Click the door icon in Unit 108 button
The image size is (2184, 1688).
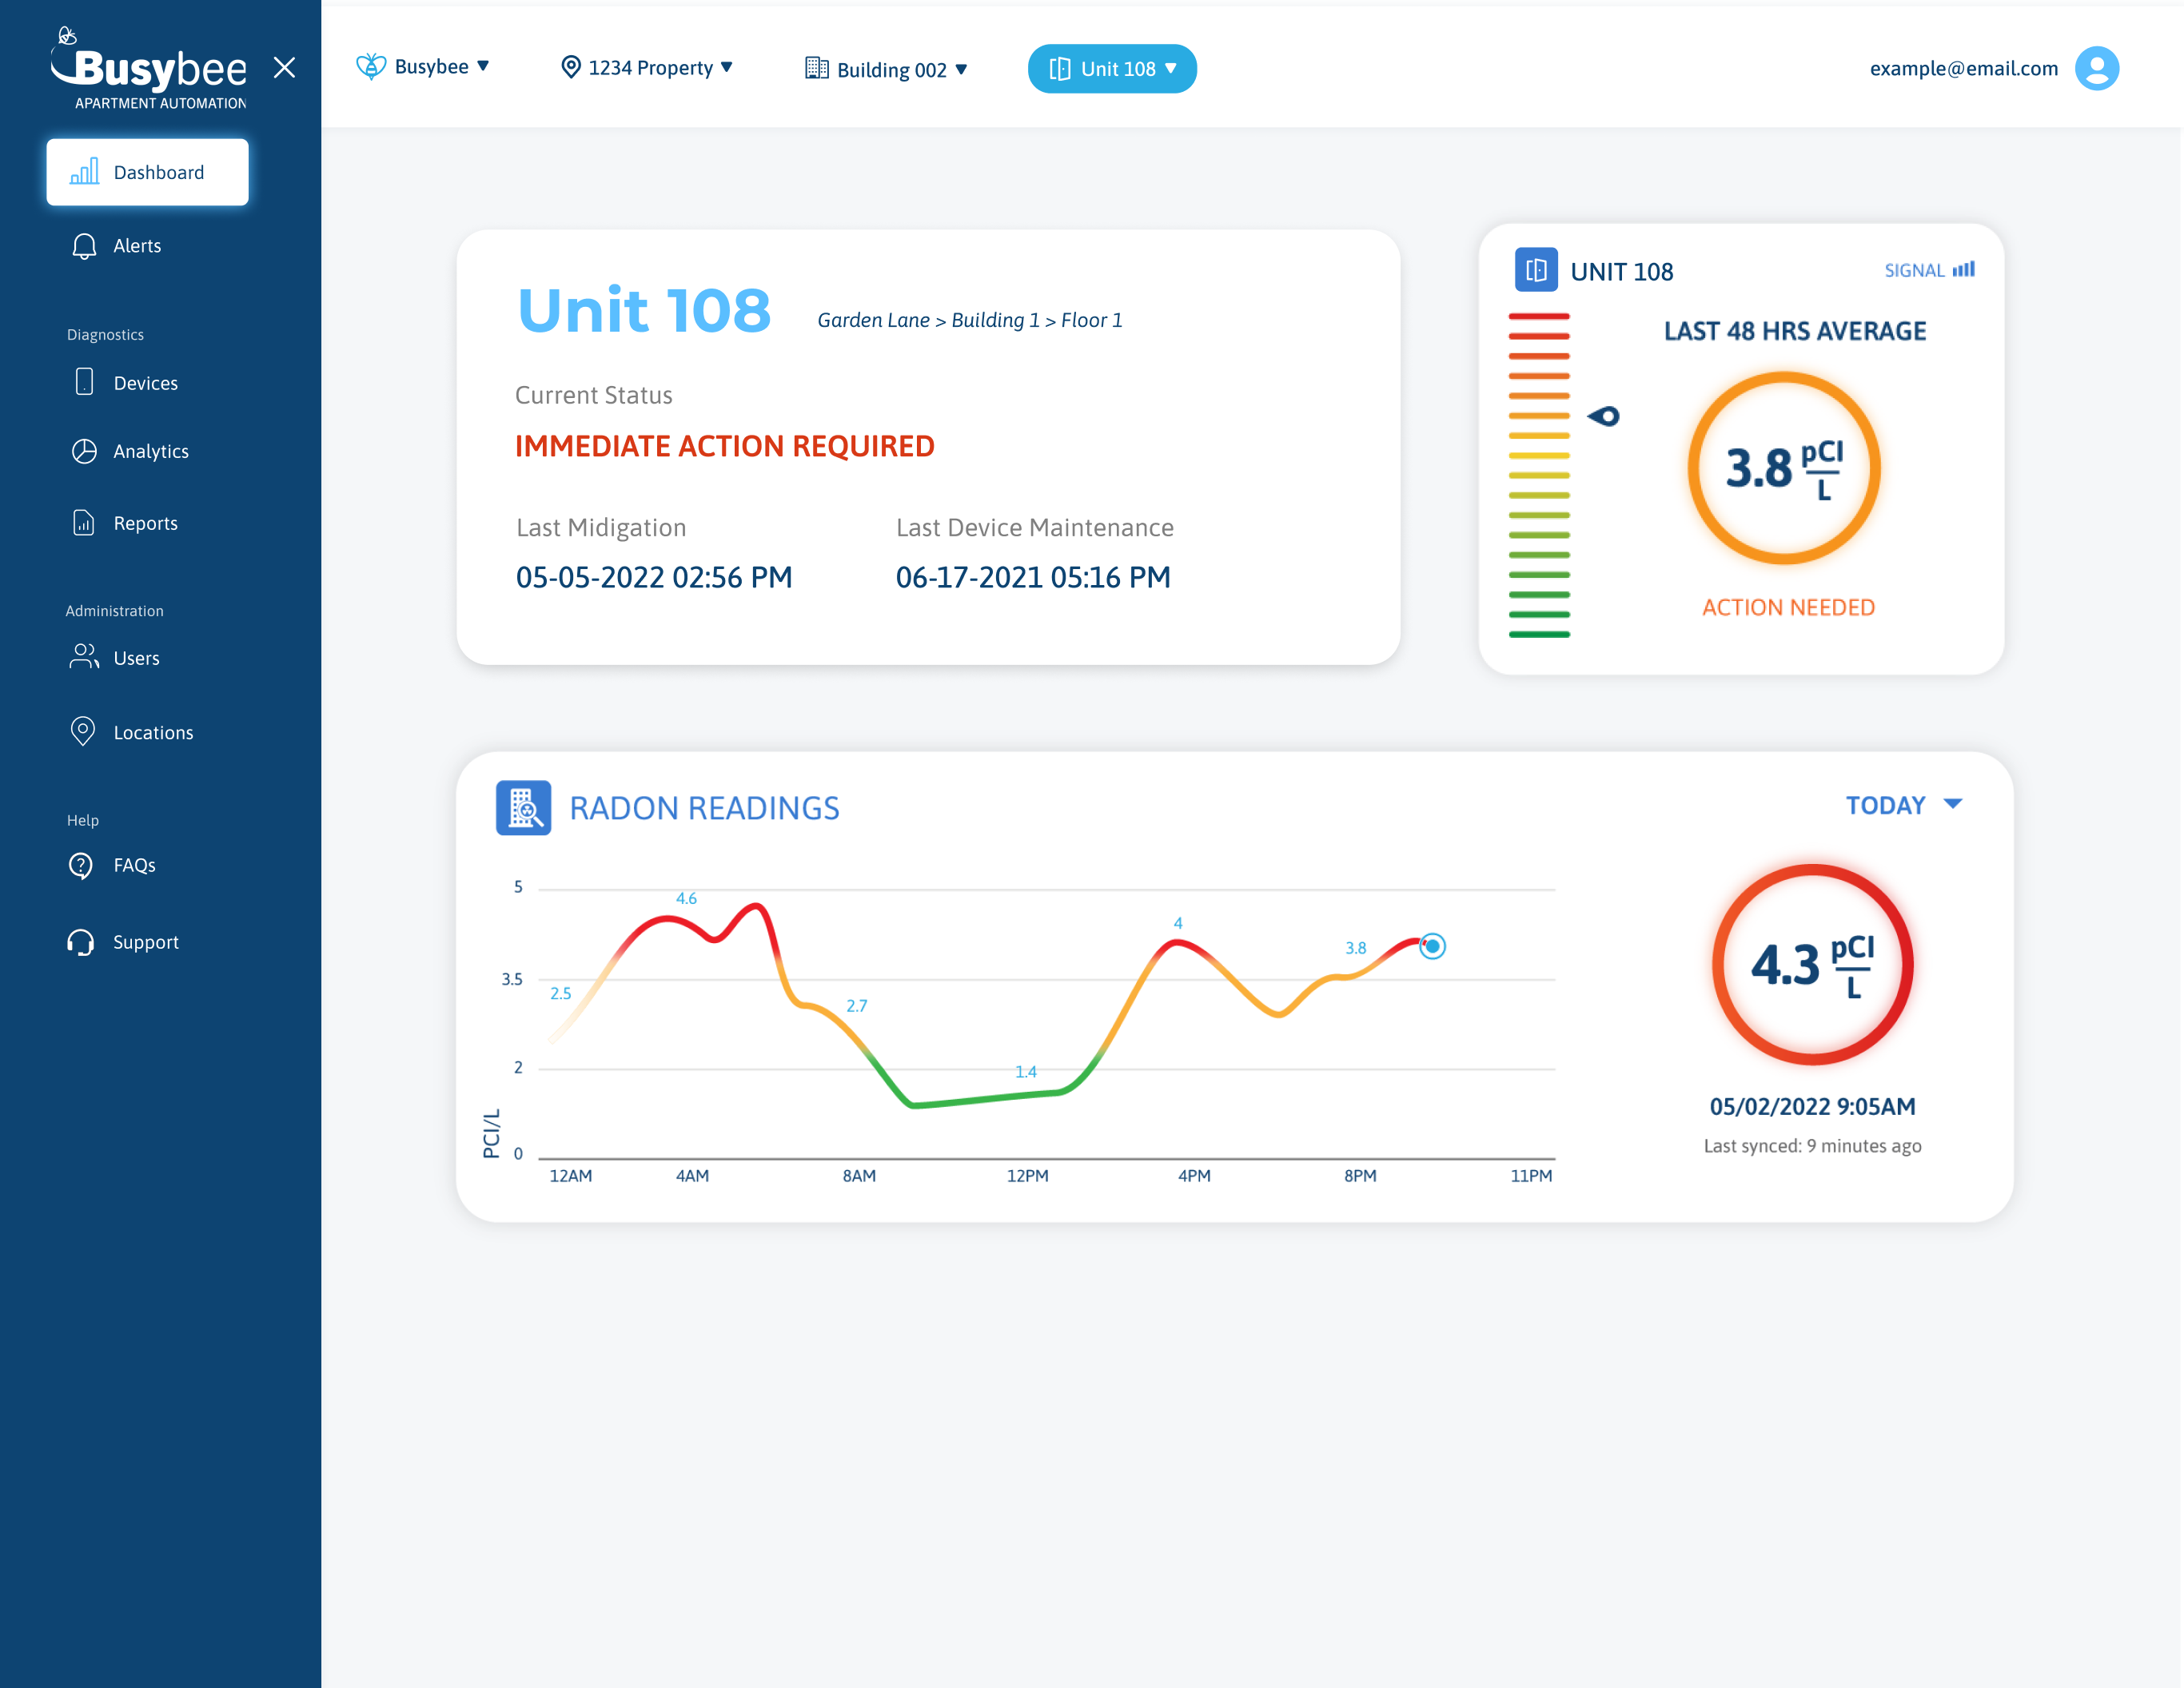click(x=1060, y=69)
